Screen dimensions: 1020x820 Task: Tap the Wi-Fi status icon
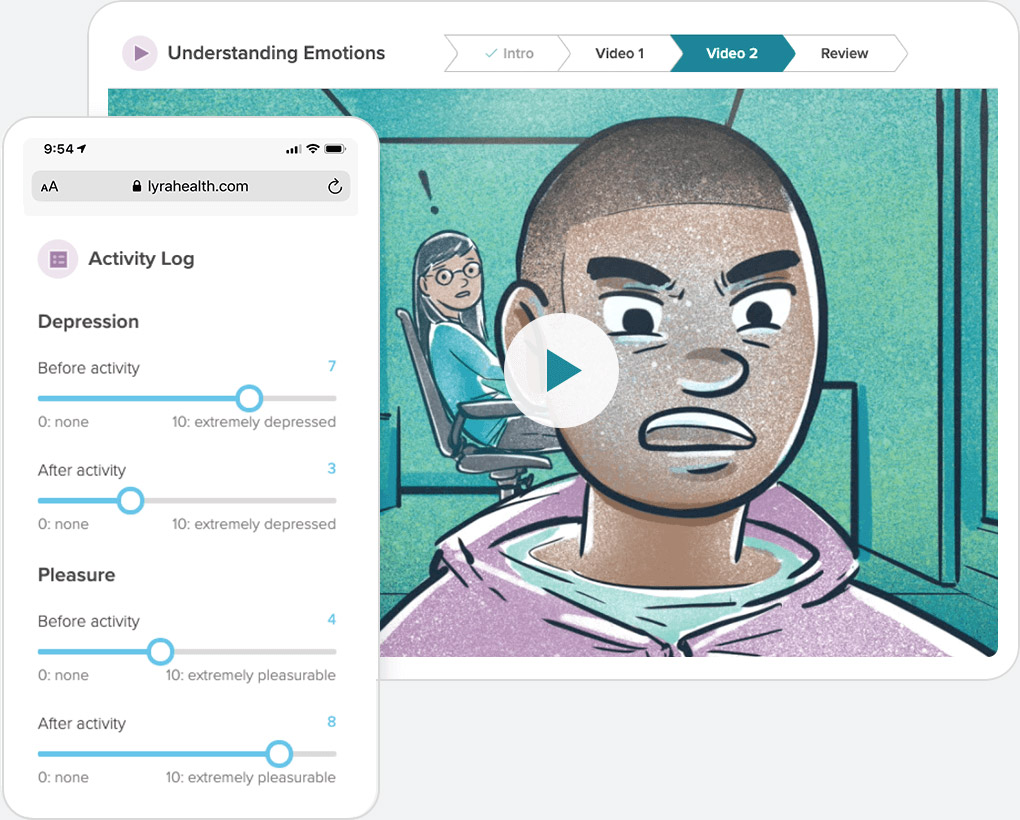(x=313, y=148)
